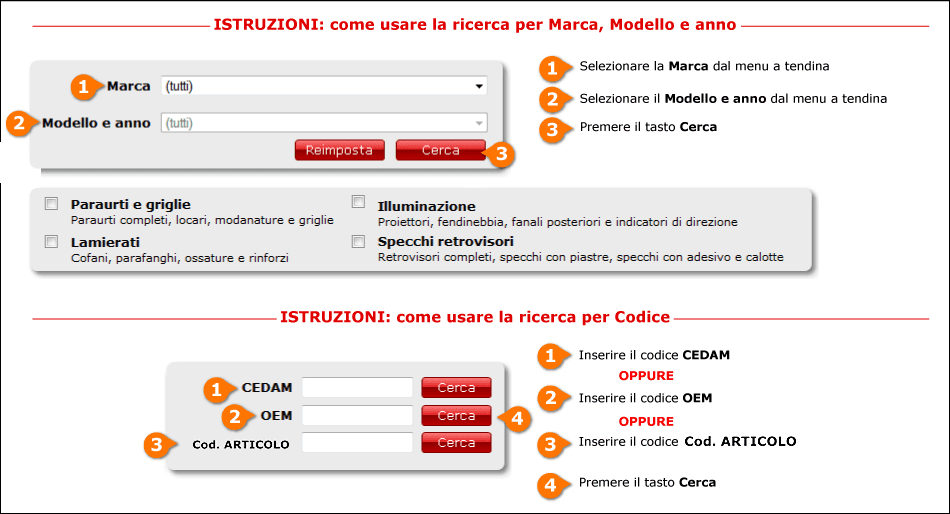Tick the Lamierati checkbox

[51, 242]
